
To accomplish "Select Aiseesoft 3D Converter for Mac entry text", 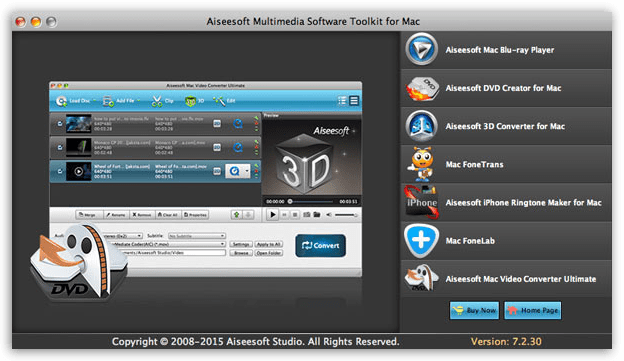I will point(505,127).
